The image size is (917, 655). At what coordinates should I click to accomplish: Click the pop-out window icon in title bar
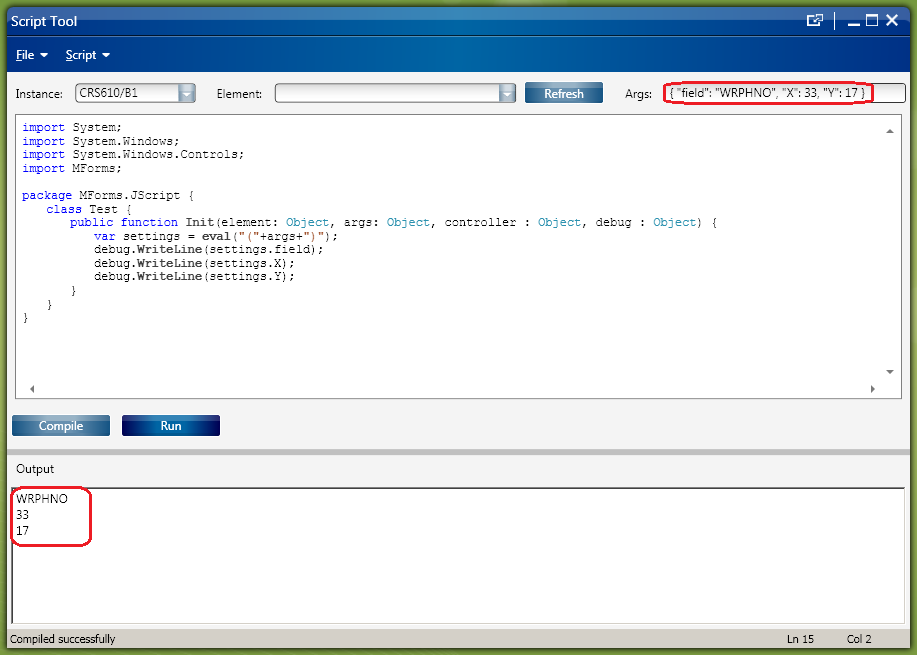815,20
